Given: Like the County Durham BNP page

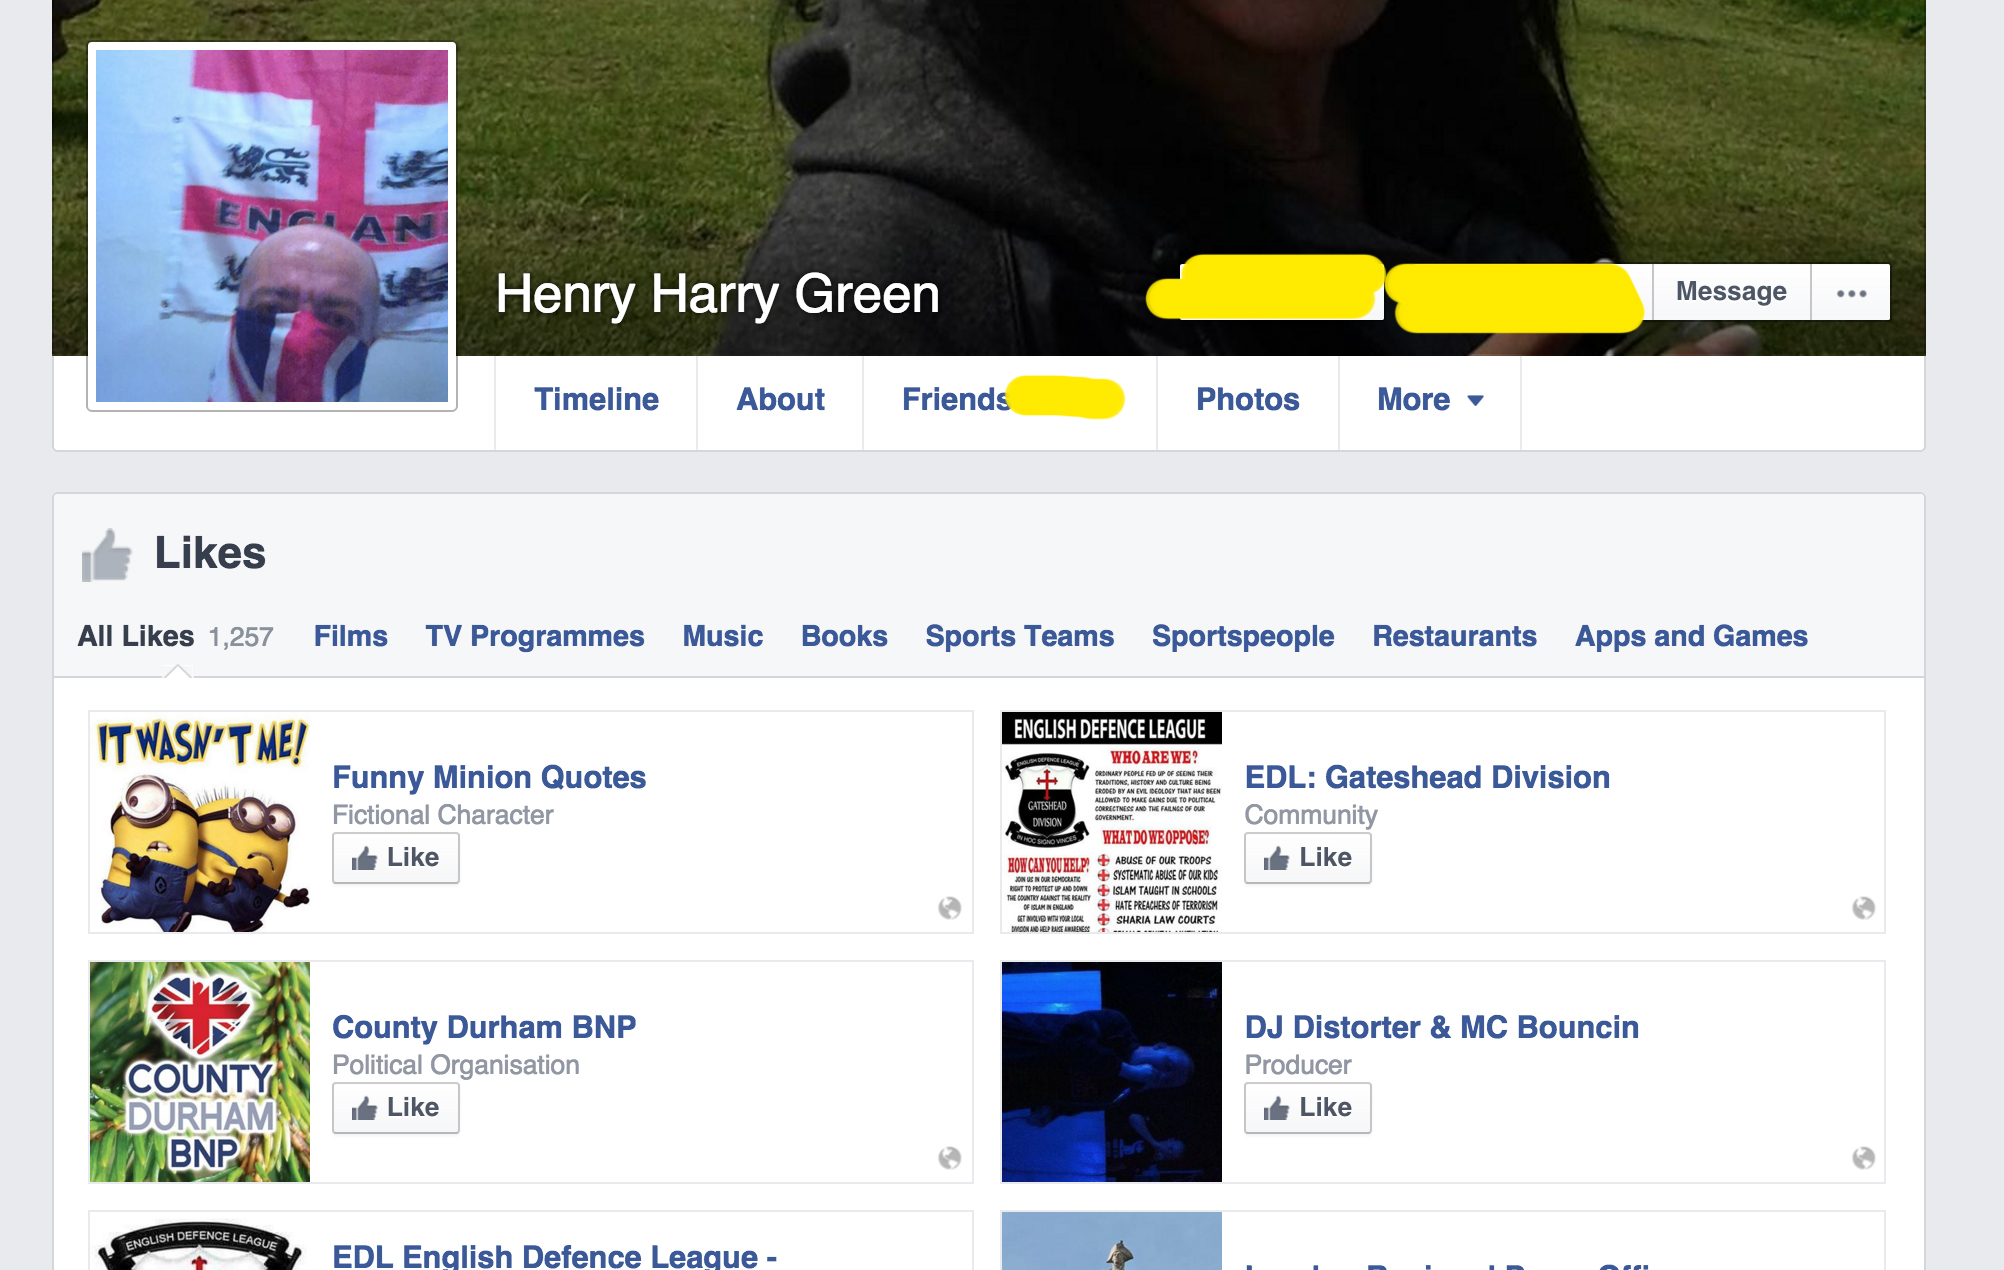Looking at the screenshot, I should point(396,1108).
